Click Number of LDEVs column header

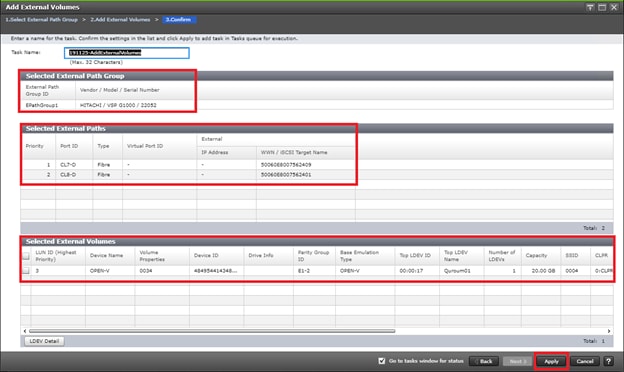(502, 255)
